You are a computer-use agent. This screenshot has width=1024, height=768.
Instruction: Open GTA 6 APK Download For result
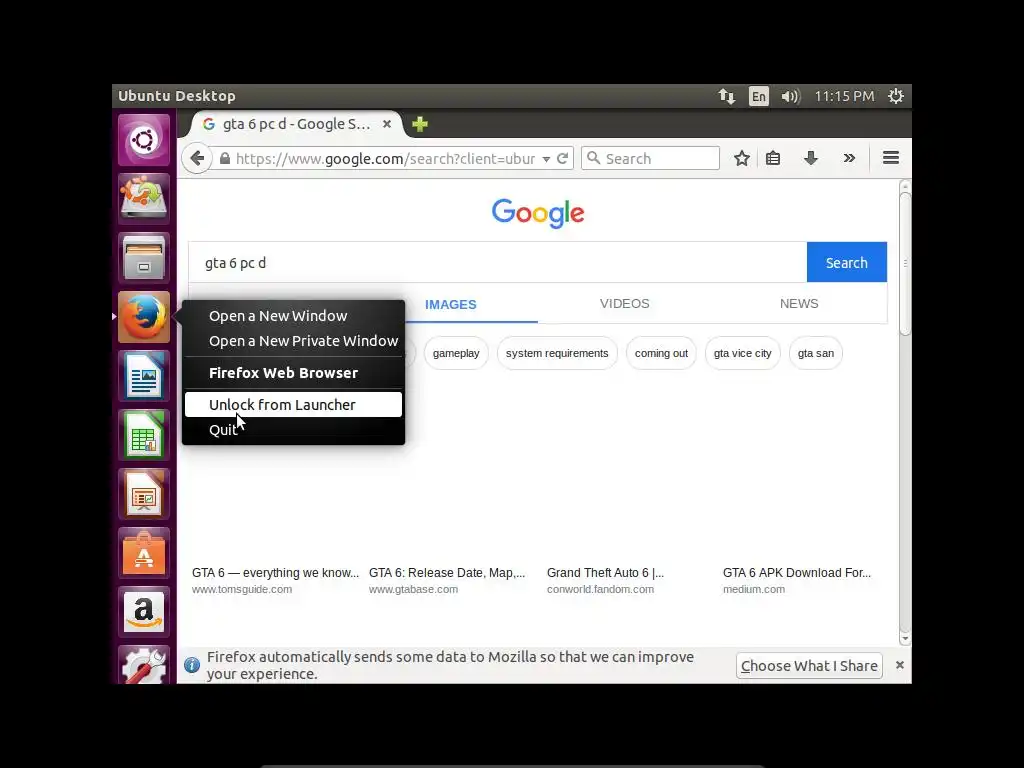(x=797, y=573)
